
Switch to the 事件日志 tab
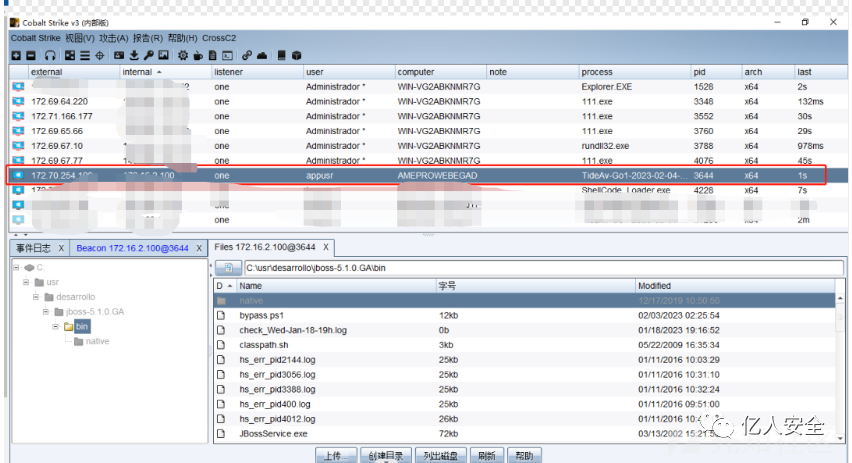[33, 248]
